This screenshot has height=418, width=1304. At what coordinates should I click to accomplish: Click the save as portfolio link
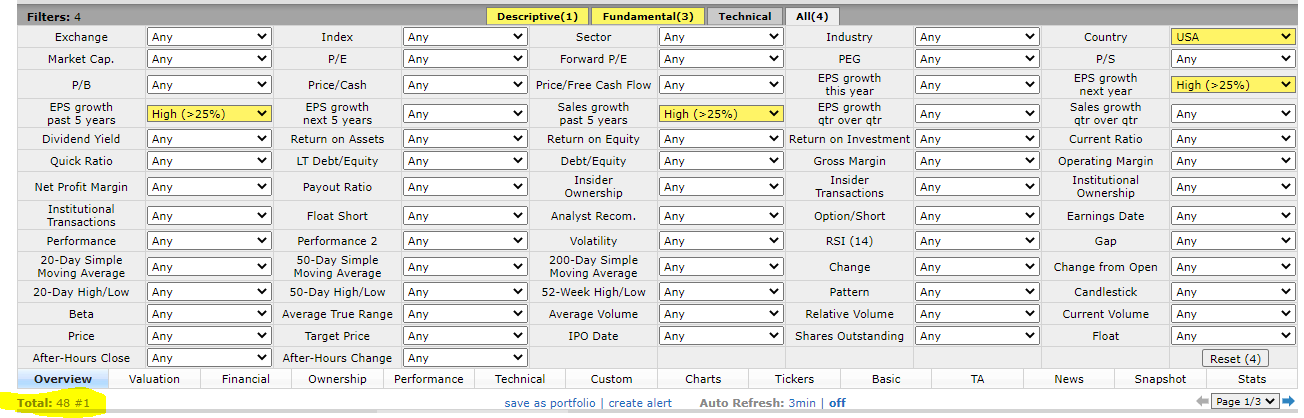pyautogui.click(x=550, y=403)
